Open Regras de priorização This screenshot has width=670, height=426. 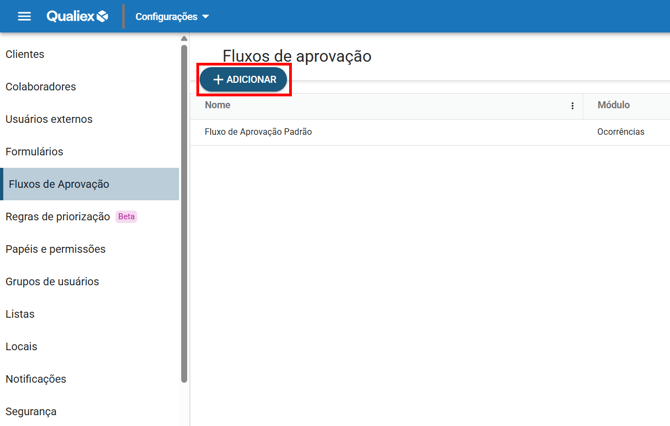[58, 217]
